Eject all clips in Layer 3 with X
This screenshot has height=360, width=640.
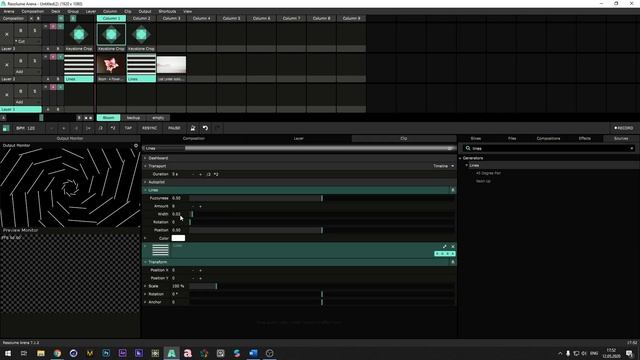point(7,35)
